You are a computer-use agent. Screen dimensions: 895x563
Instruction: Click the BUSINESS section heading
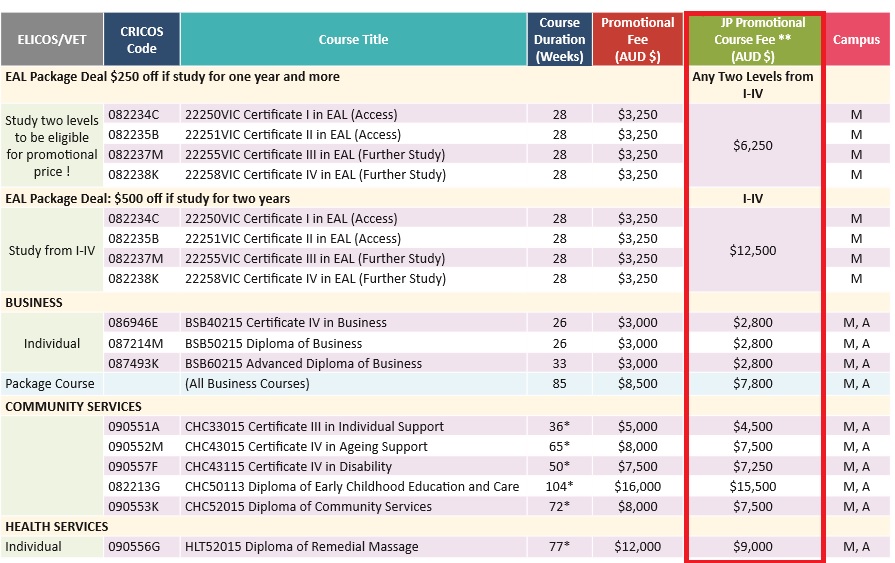click(34, 302)
